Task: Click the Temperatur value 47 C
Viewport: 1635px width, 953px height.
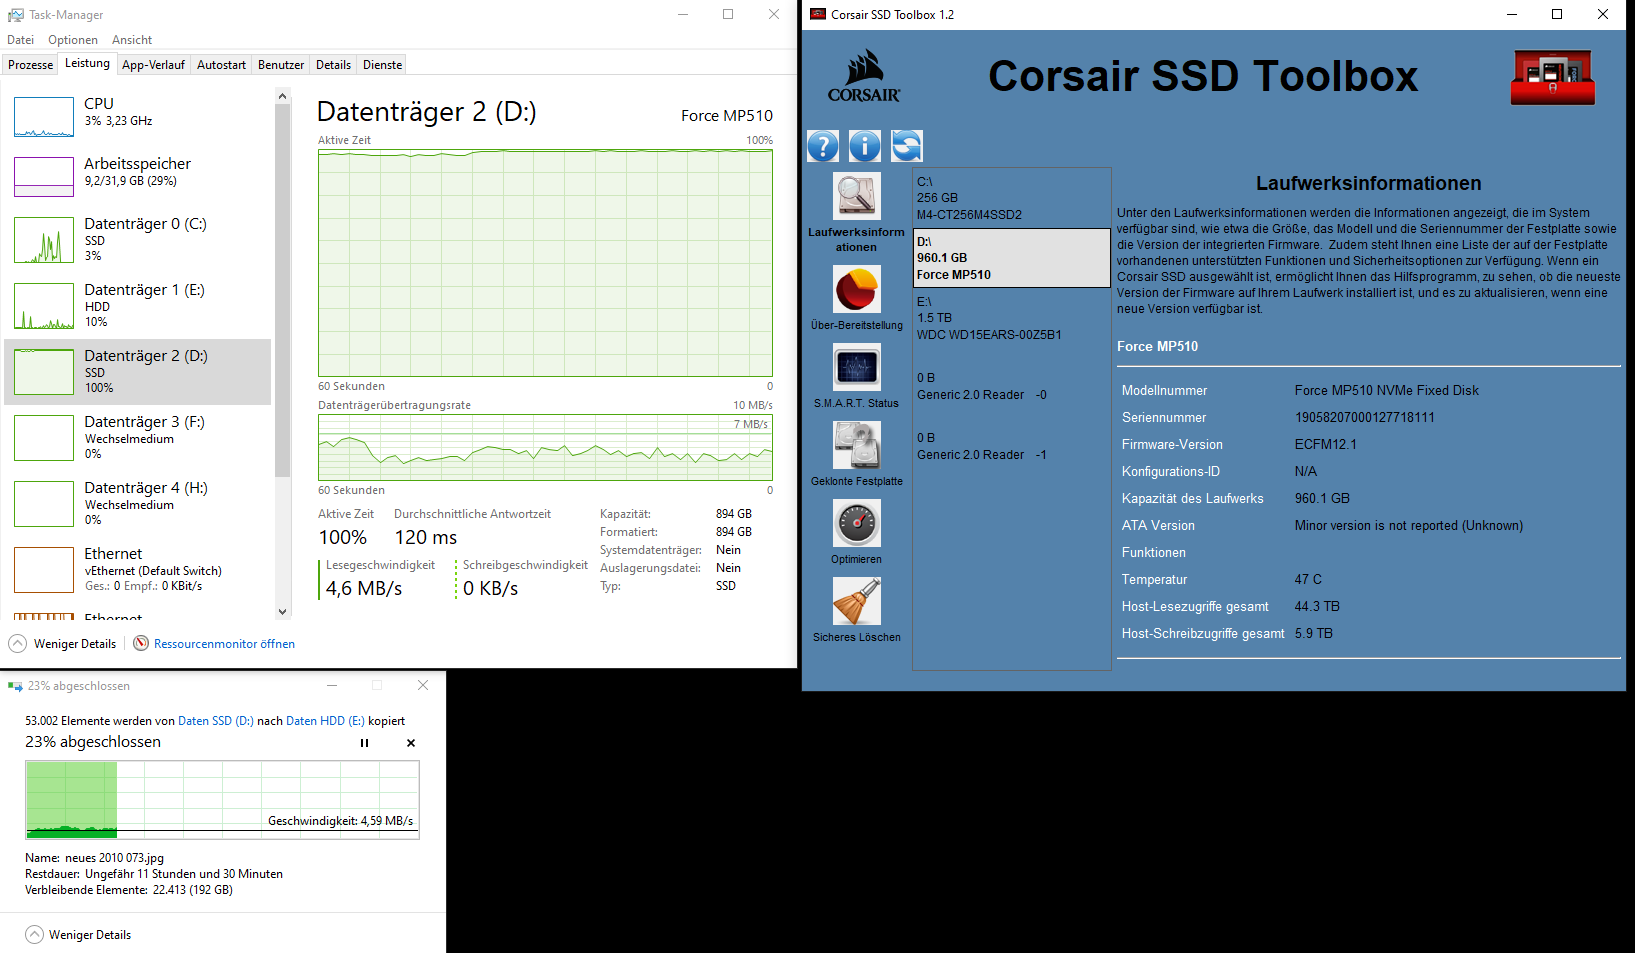Action: coord(1308,580)
